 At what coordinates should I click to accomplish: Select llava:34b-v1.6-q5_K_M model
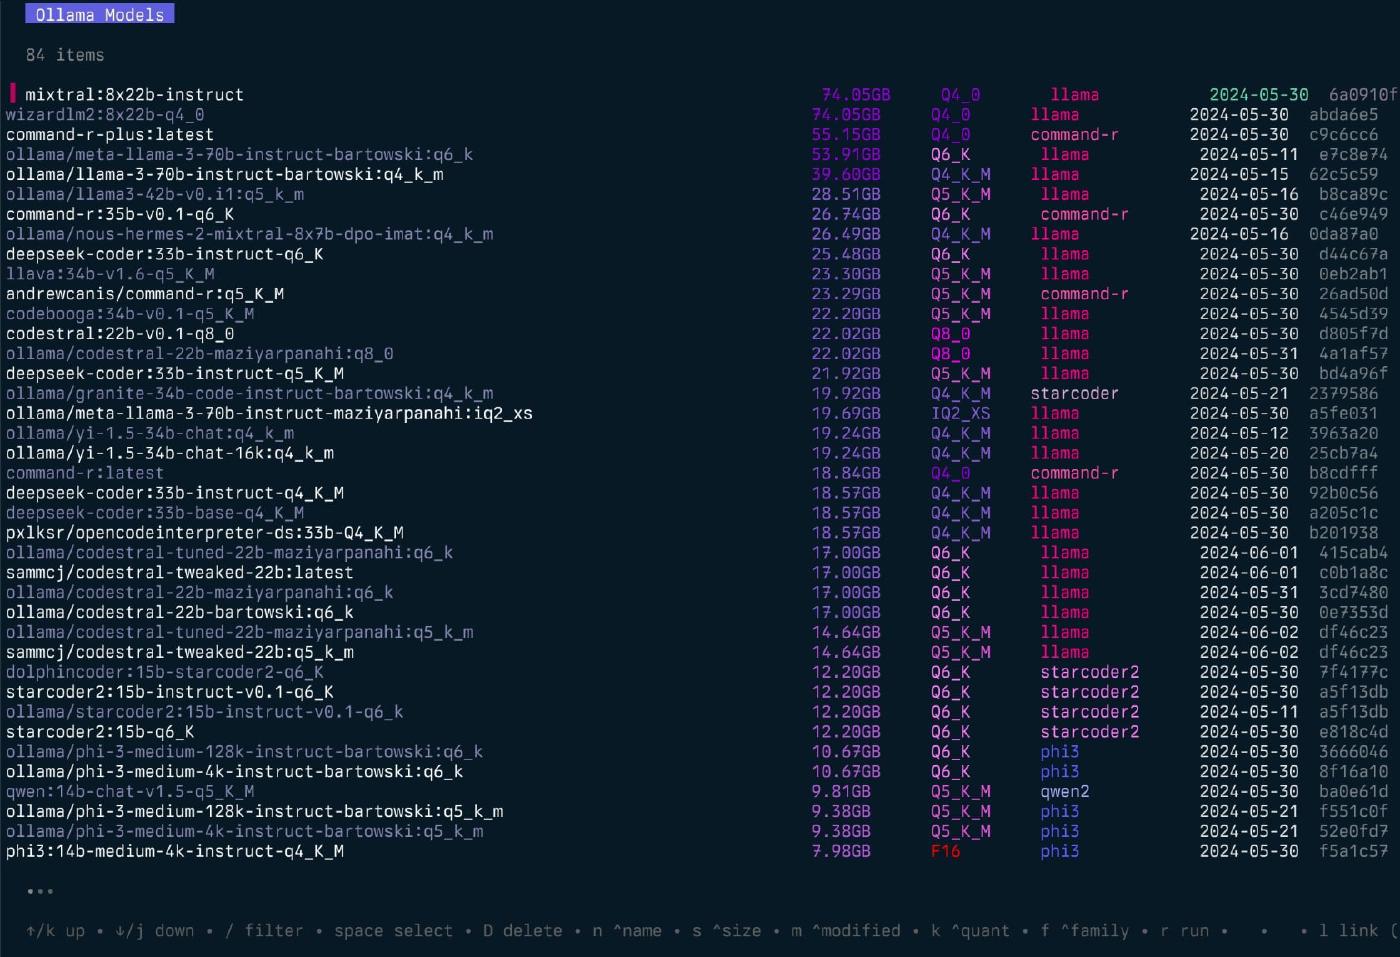110,274
